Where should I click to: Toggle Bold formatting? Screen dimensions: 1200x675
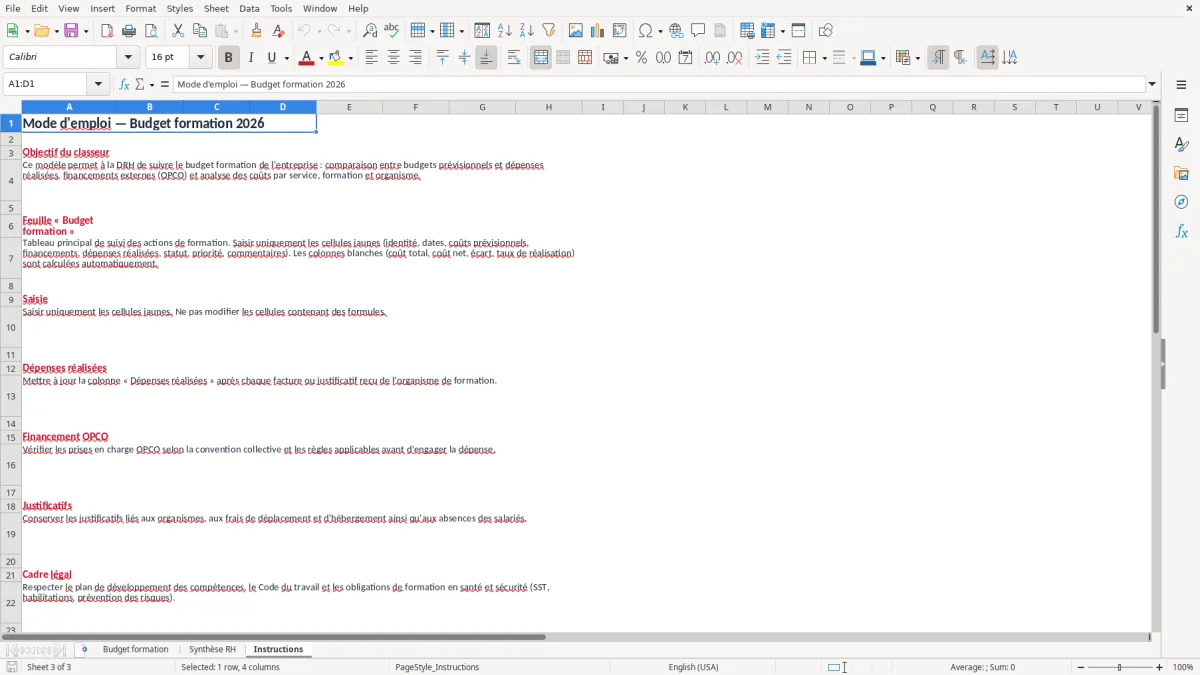[x=228, y=58]
